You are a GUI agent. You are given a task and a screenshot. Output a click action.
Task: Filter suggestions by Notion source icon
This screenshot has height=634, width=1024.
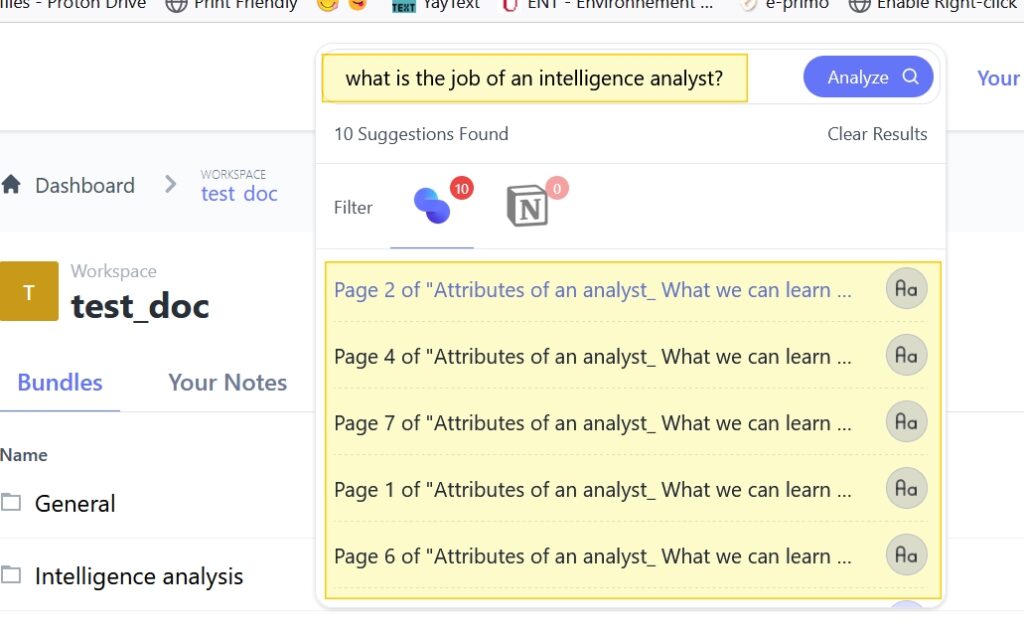click(527, 205)
